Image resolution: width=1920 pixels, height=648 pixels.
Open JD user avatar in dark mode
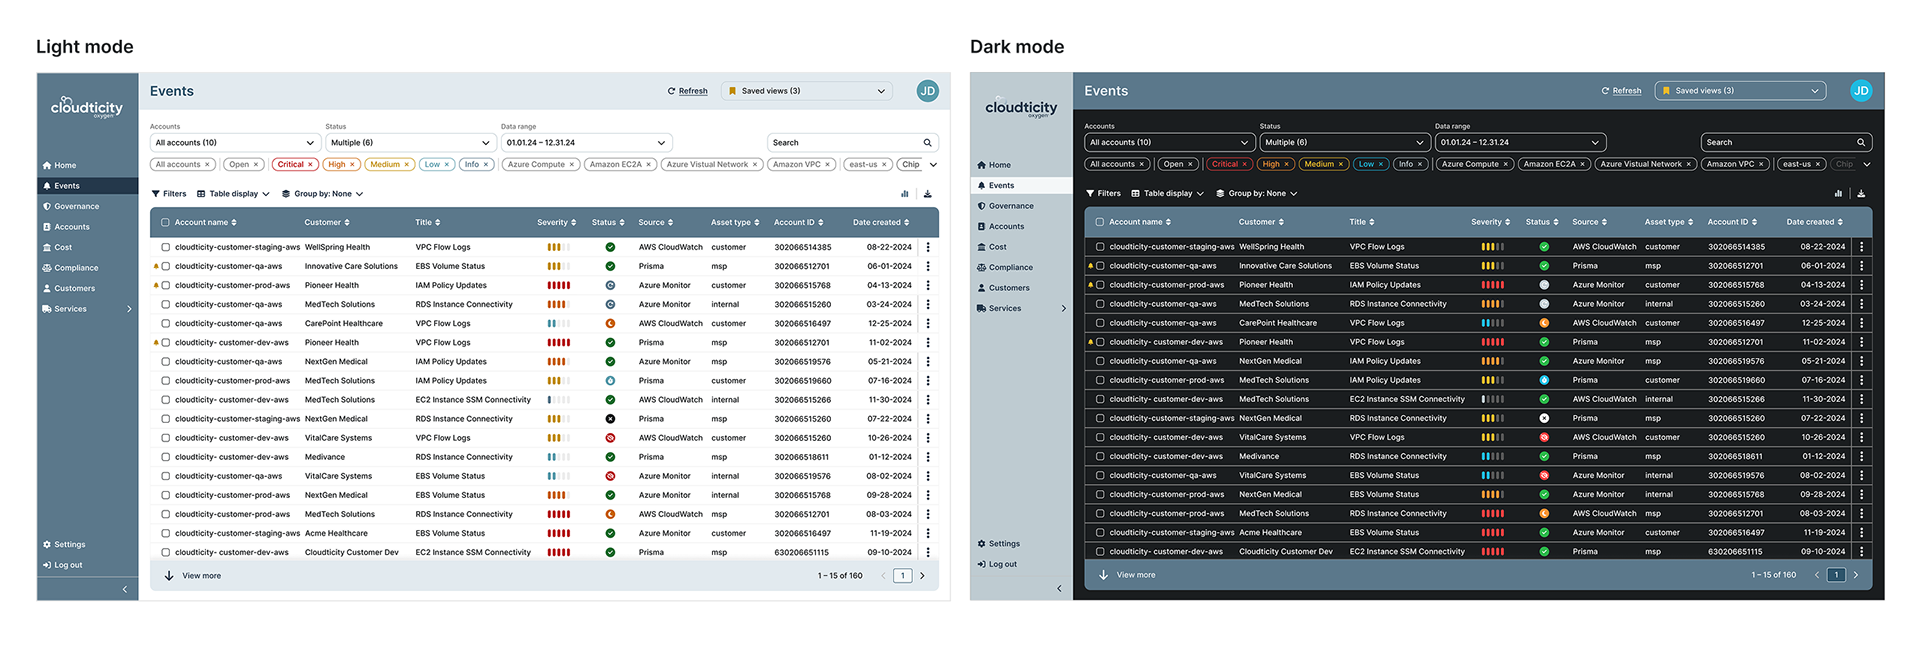coord(1861,90)
